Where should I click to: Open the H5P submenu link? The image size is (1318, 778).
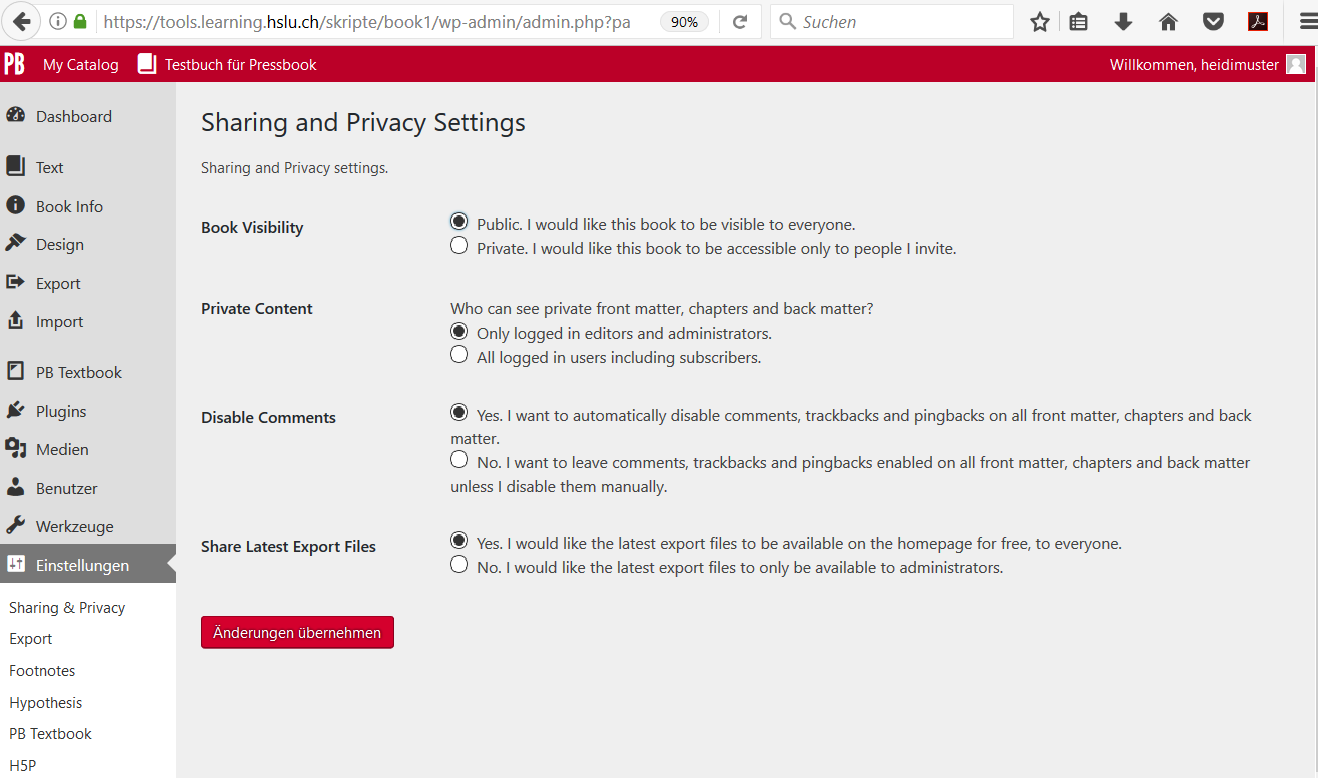coord(23,765)
